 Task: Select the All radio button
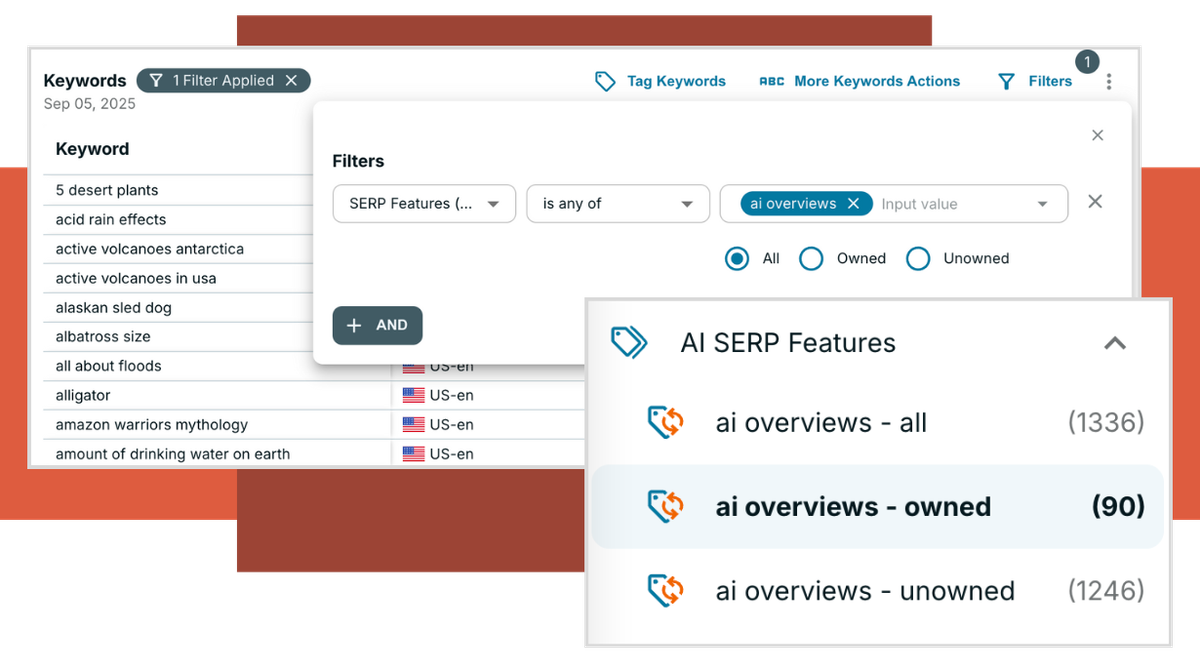737,259
